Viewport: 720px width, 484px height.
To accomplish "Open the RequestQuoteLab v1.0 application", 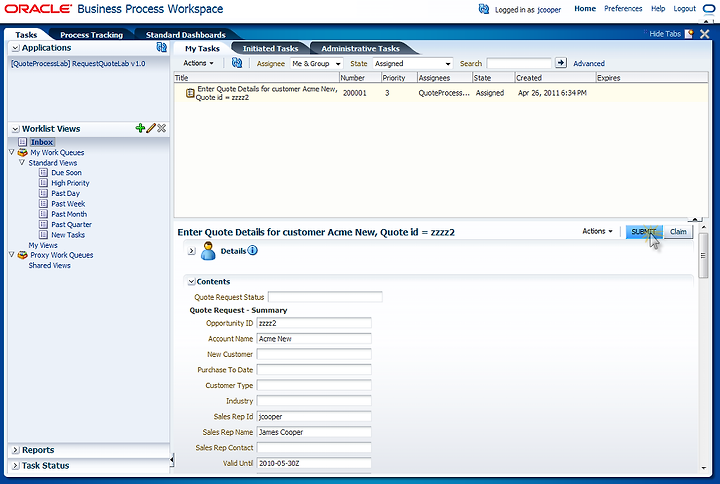I will click(x=78, y=63).
